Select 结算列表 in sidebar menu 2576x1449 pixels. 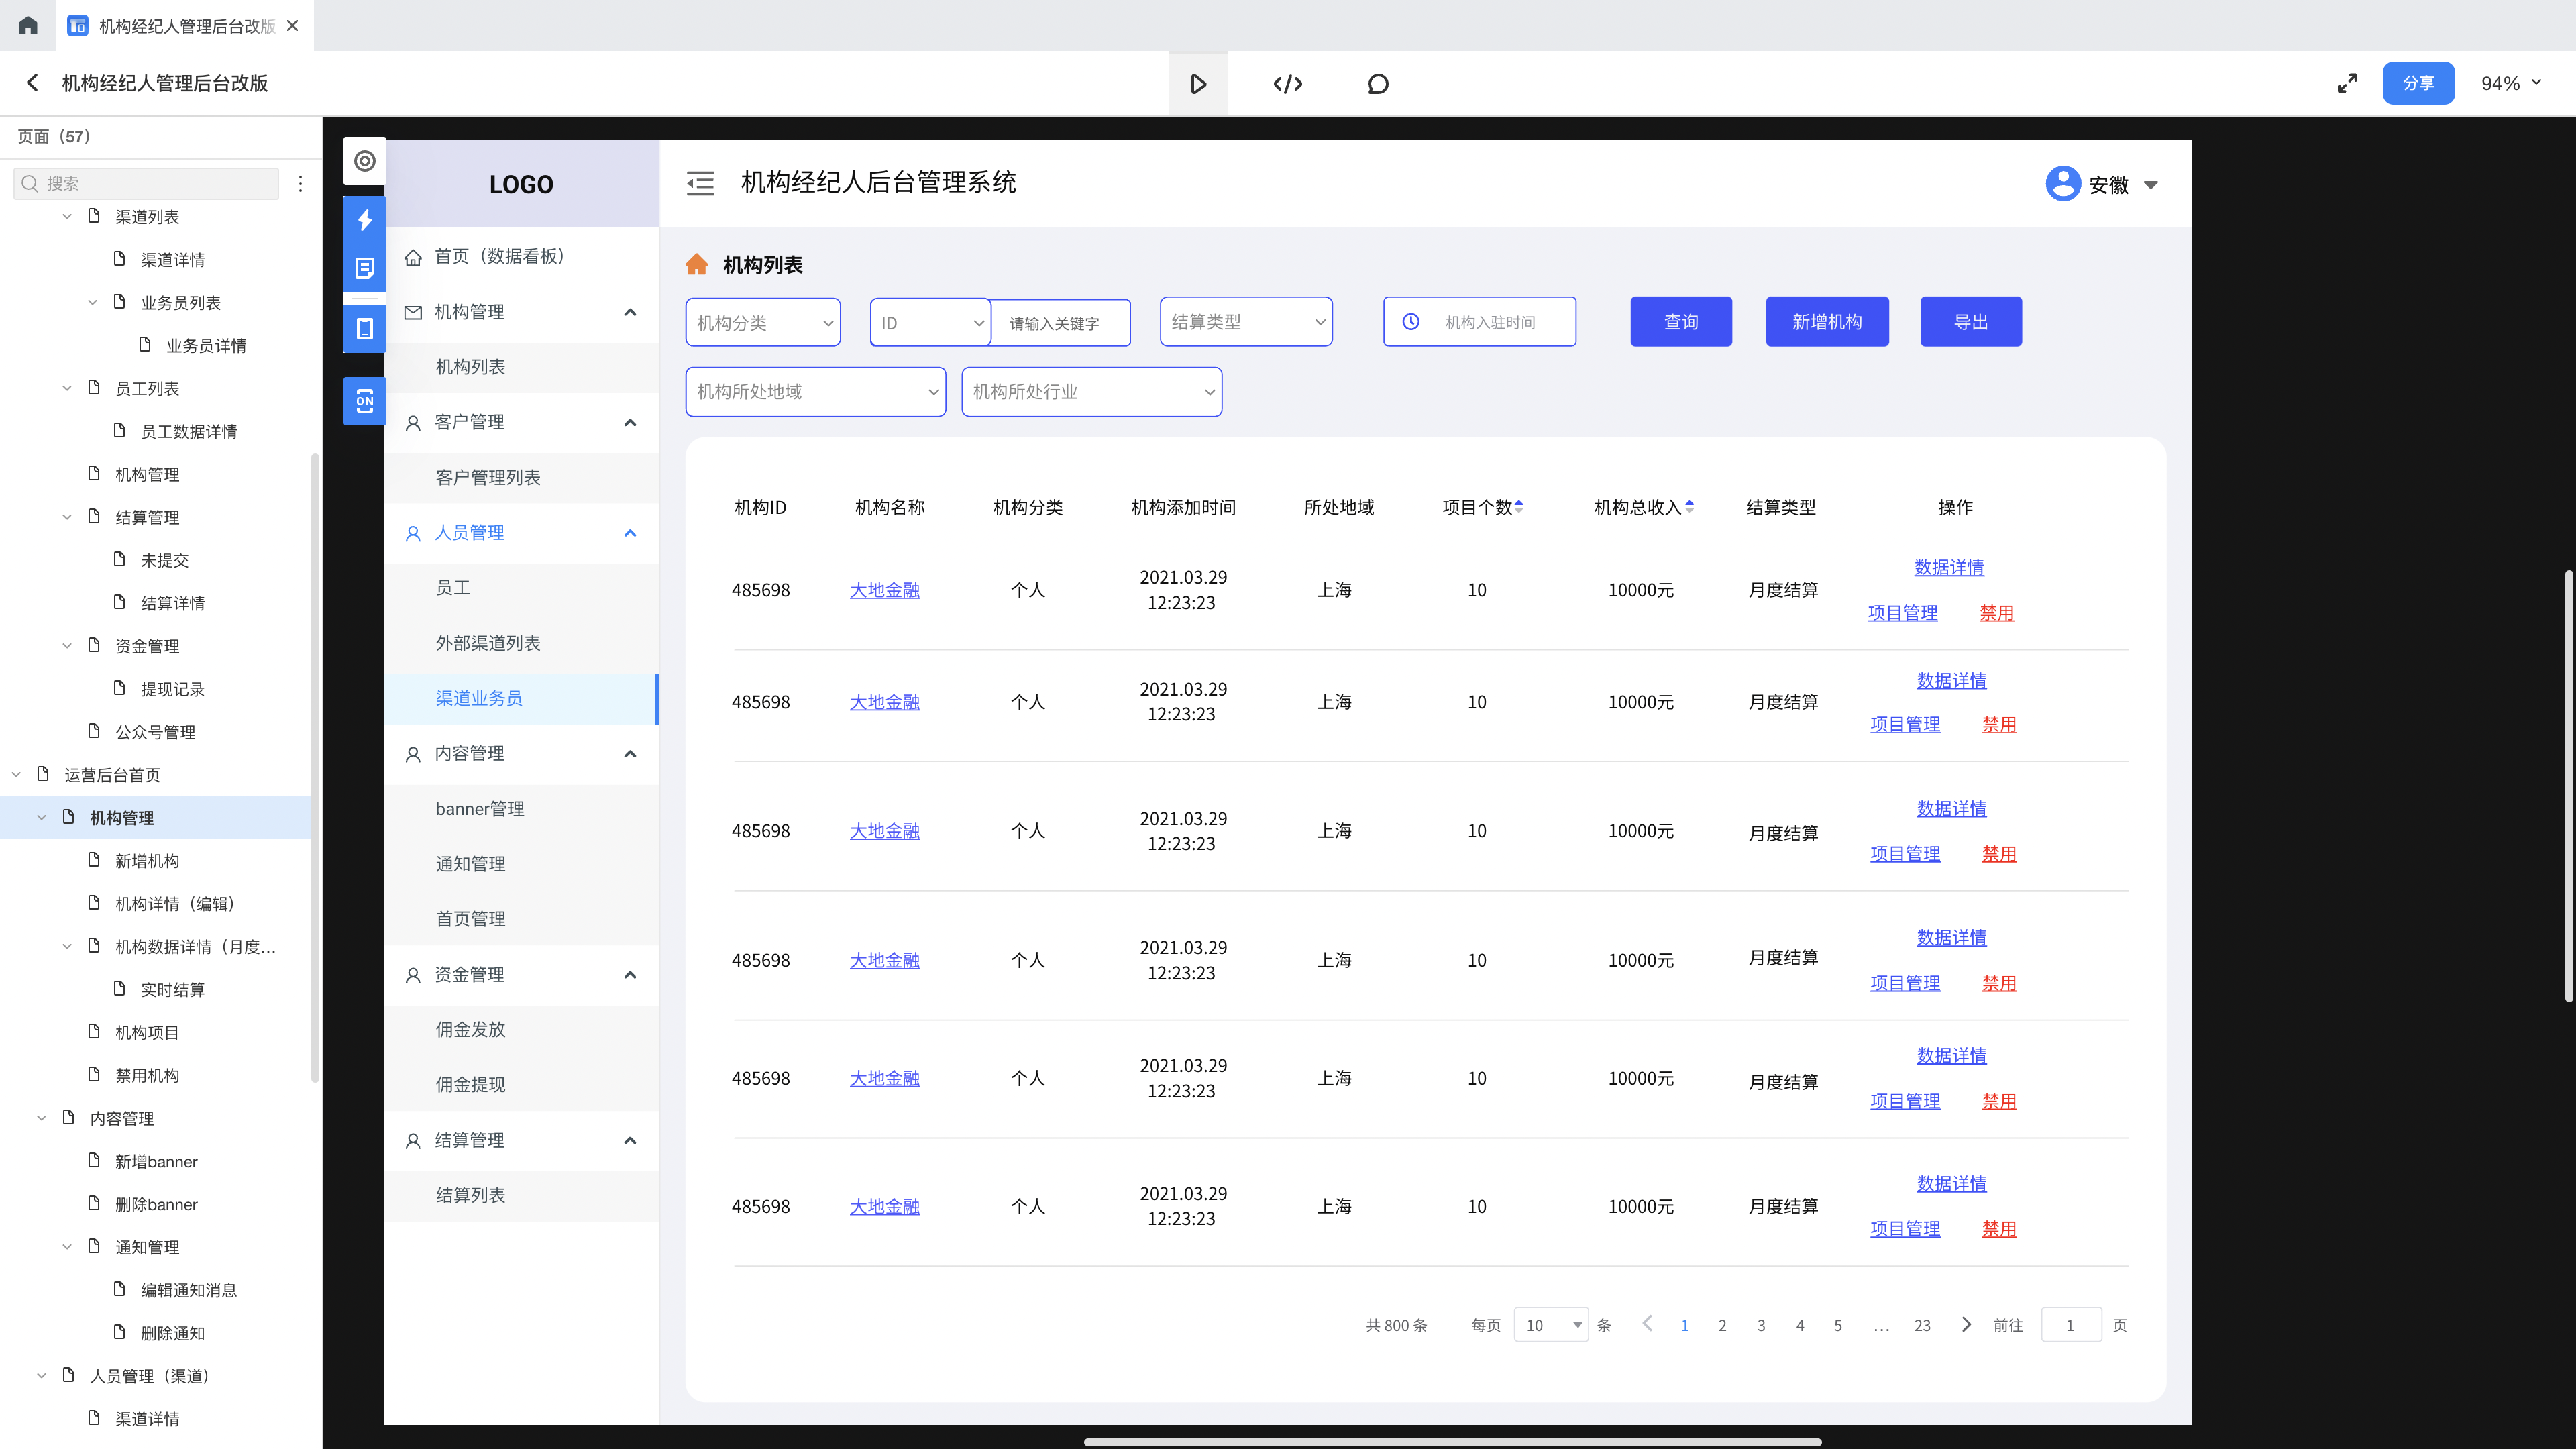(x=521, y=1195)
